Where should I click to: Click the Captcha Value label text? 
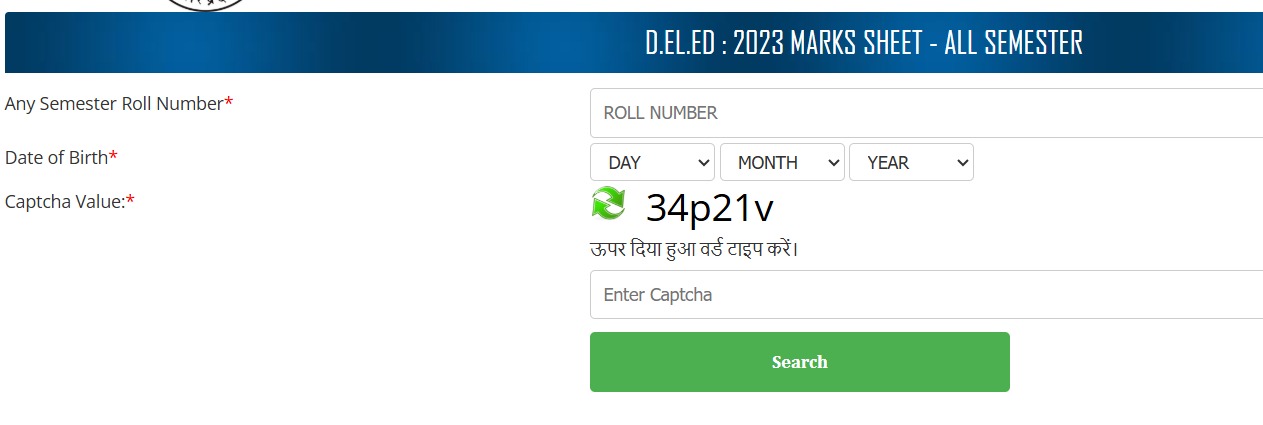[x=65, y=201]
